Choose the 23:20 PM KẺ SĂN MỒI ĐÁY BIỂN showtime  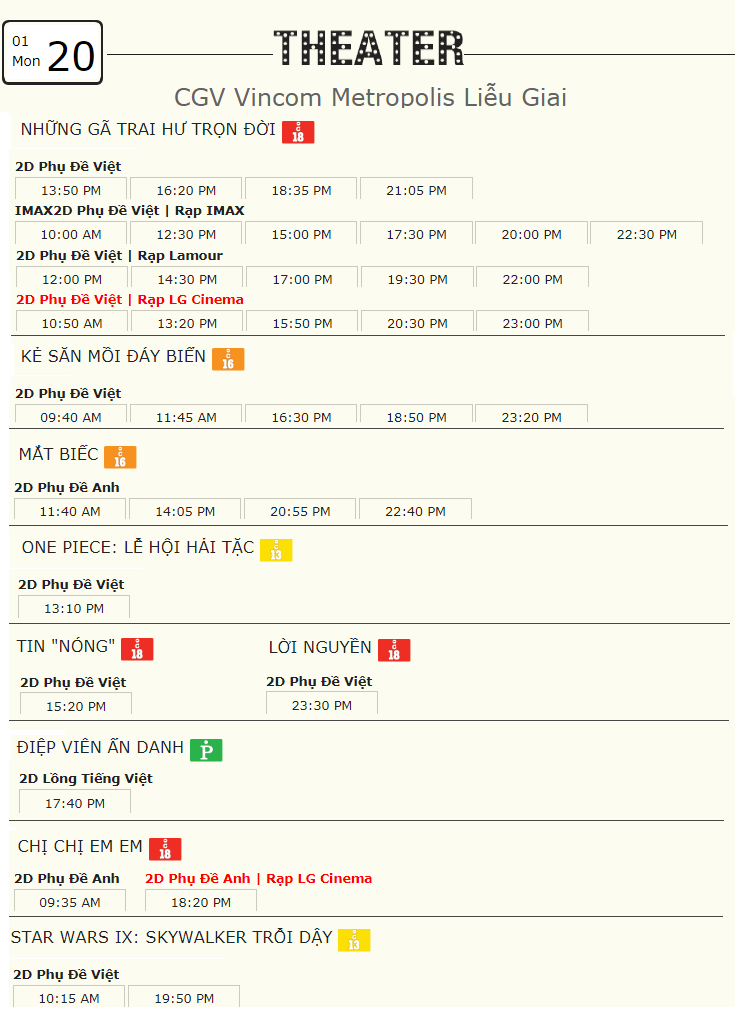[532, 416]
